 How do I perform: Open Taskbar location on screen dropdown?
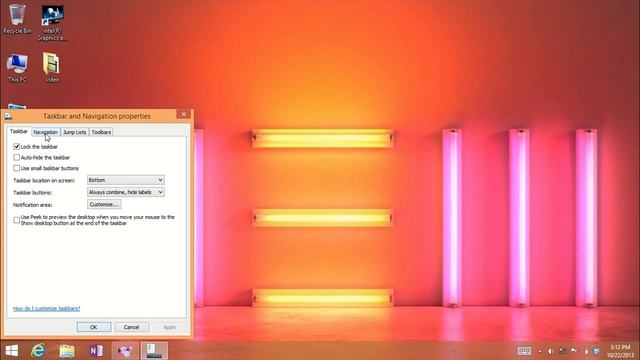(x=126, y=180)
